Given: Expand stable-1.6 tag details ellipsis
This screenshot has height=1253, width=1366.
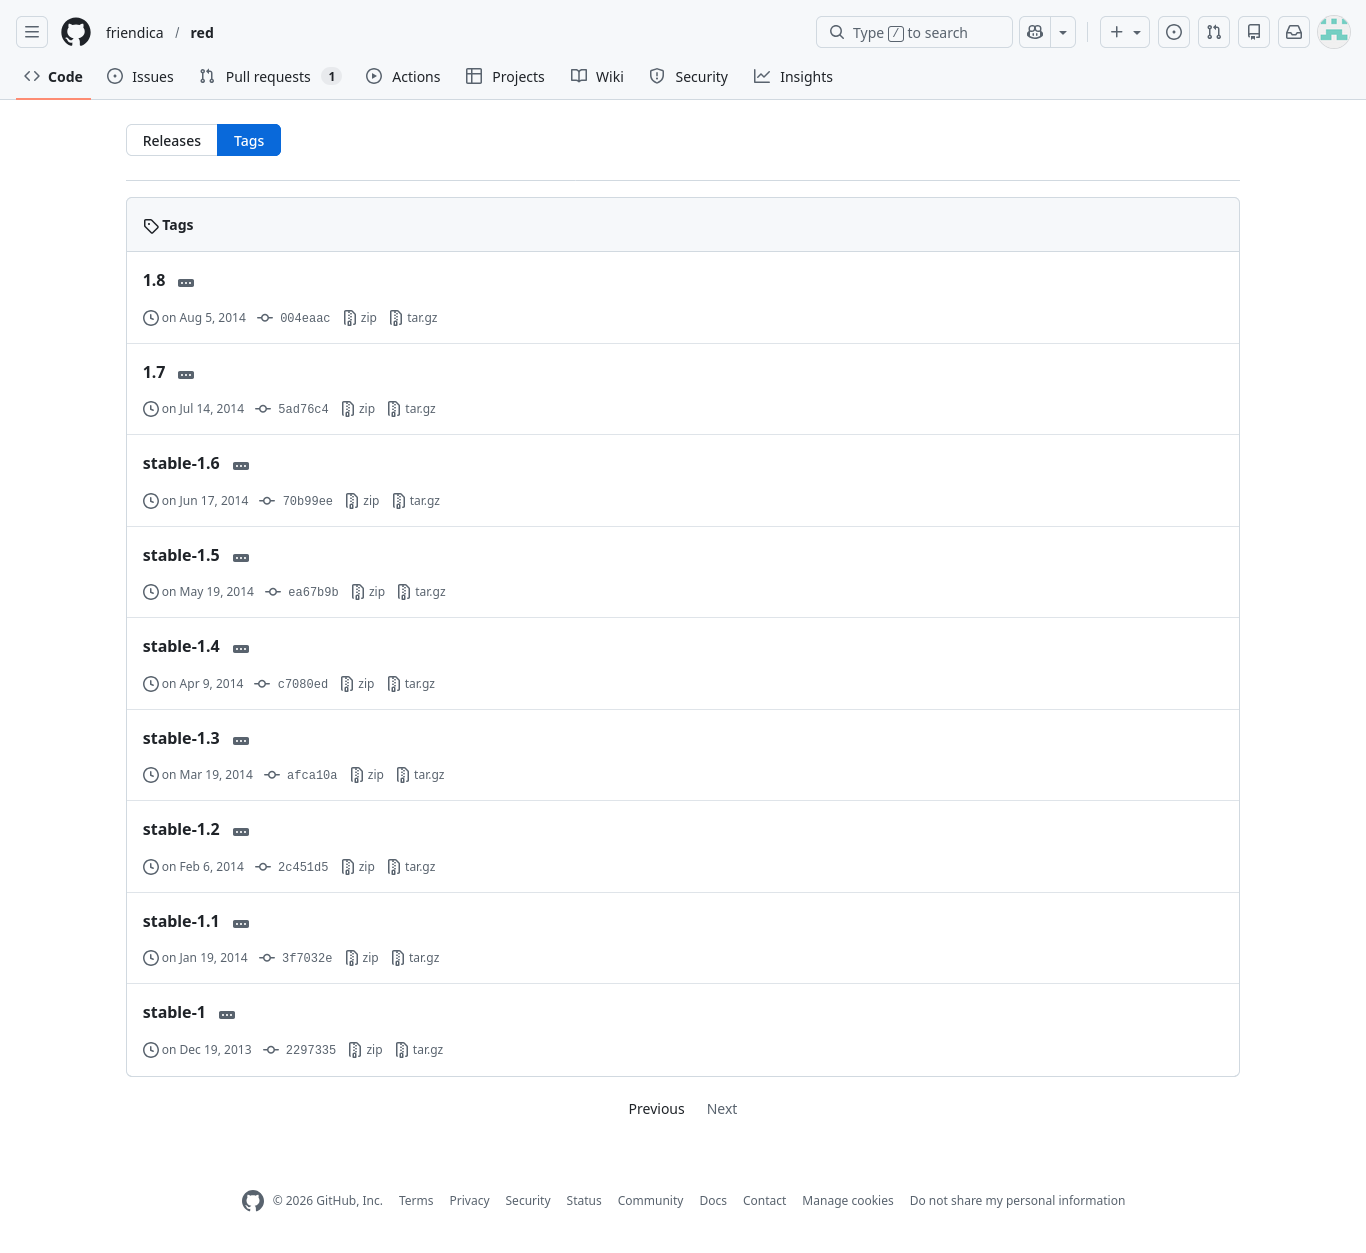Looking at the screenshot, I should click(x=241, y=466).
